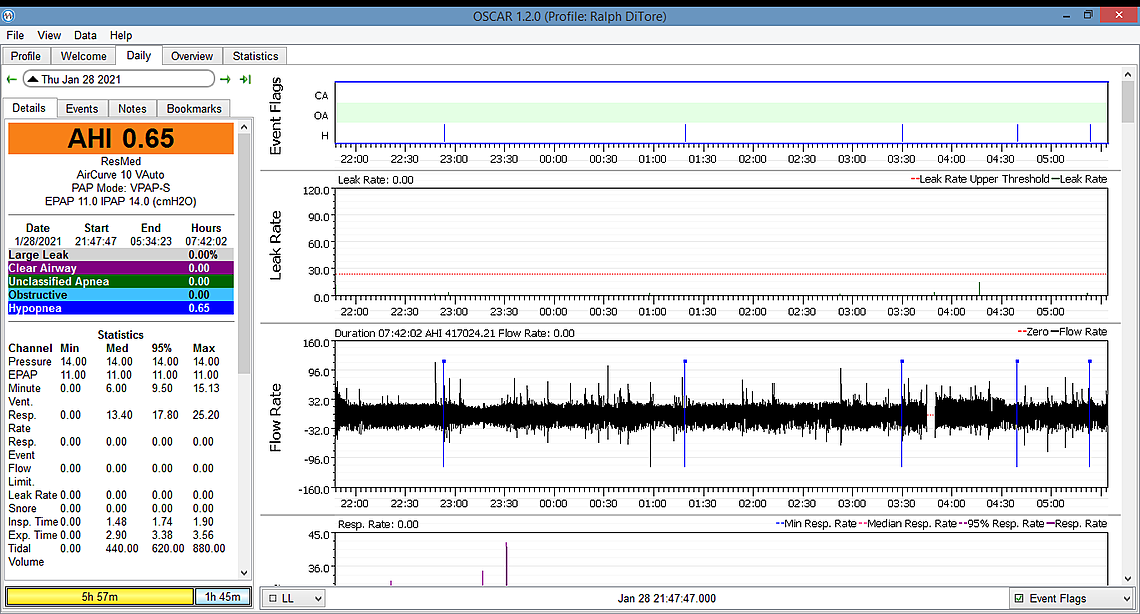Go to next day with right green arrow
Image resolution: width=1140 pixels, height=614 pixels.
coord(225,79)
